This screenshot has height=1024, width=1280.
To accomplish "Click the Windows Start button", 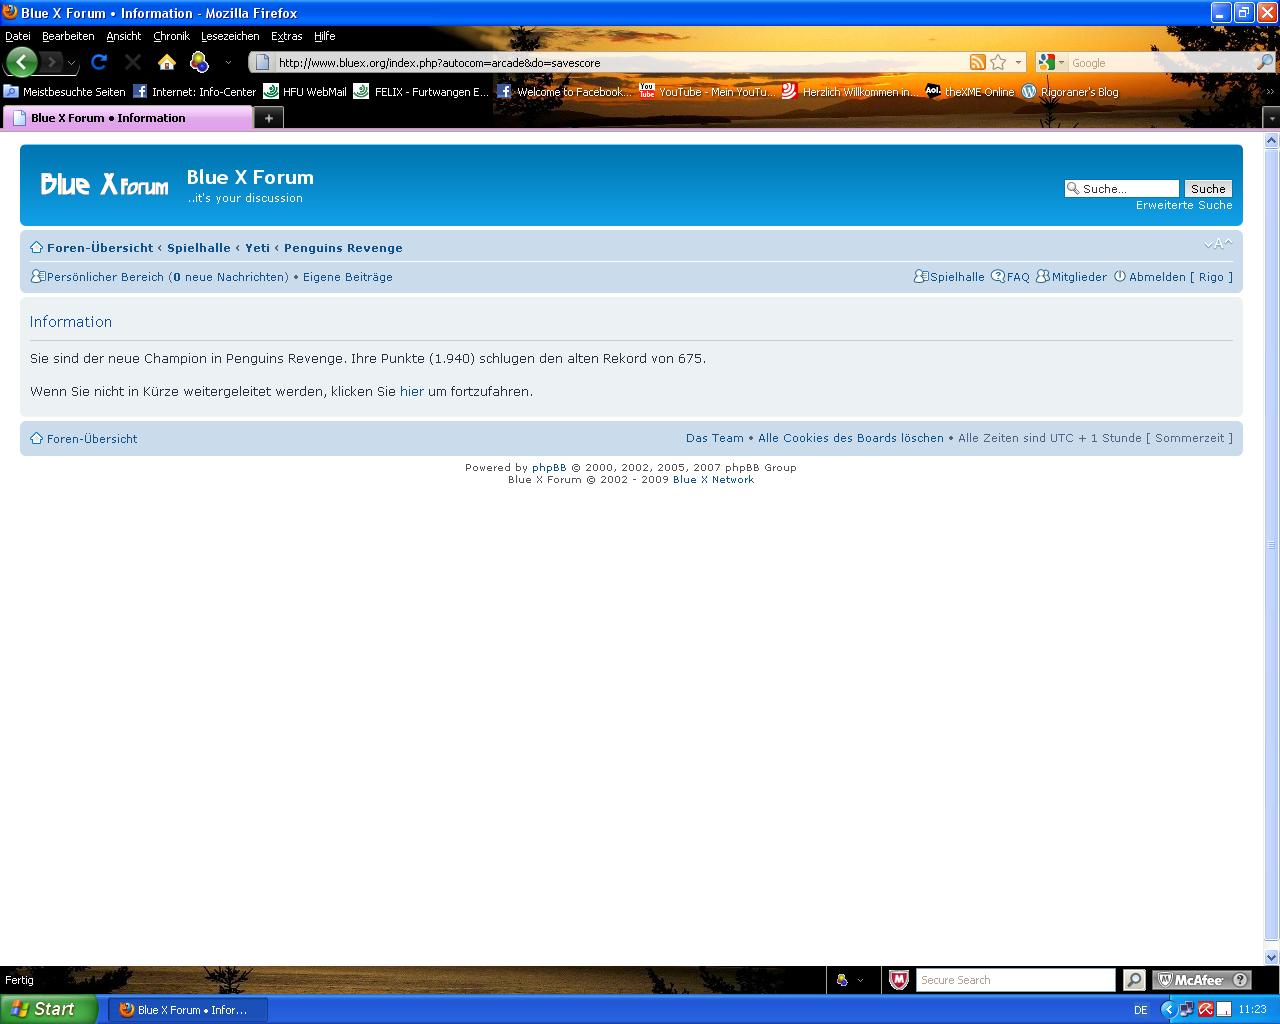I will tap(48, 1009).
